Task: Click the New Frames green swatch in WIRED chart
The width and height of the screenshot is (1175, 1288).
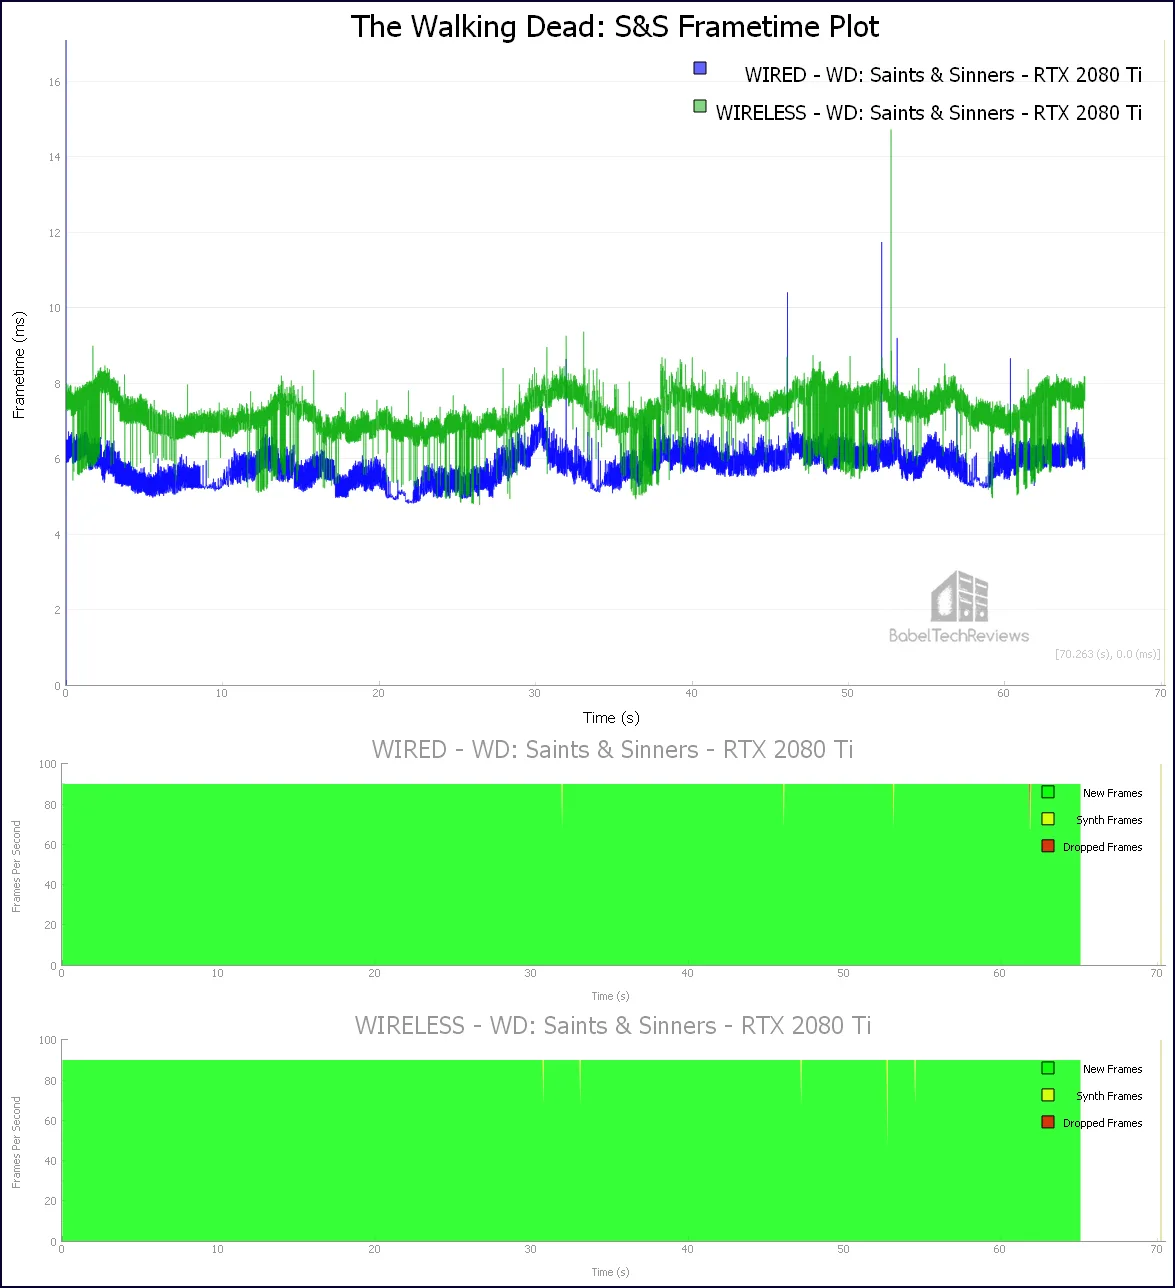Action: point(1048,792)
